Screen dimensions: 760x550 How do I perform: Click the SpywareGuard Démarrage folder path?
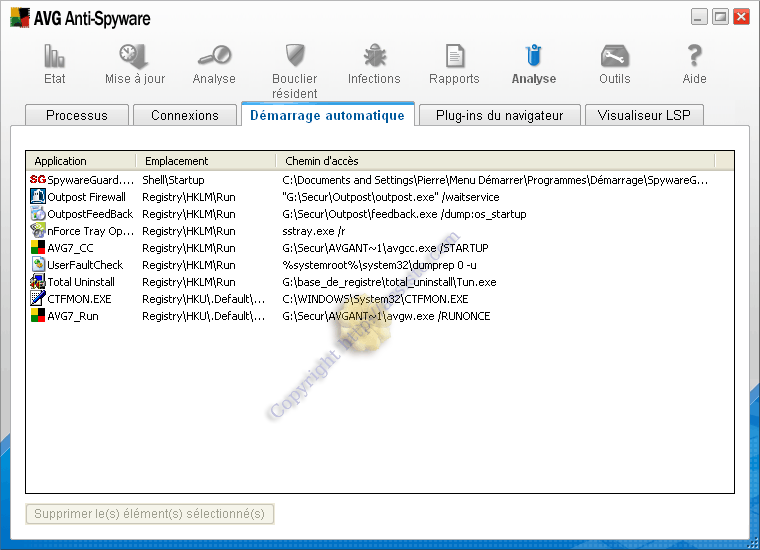pos(495,180)
